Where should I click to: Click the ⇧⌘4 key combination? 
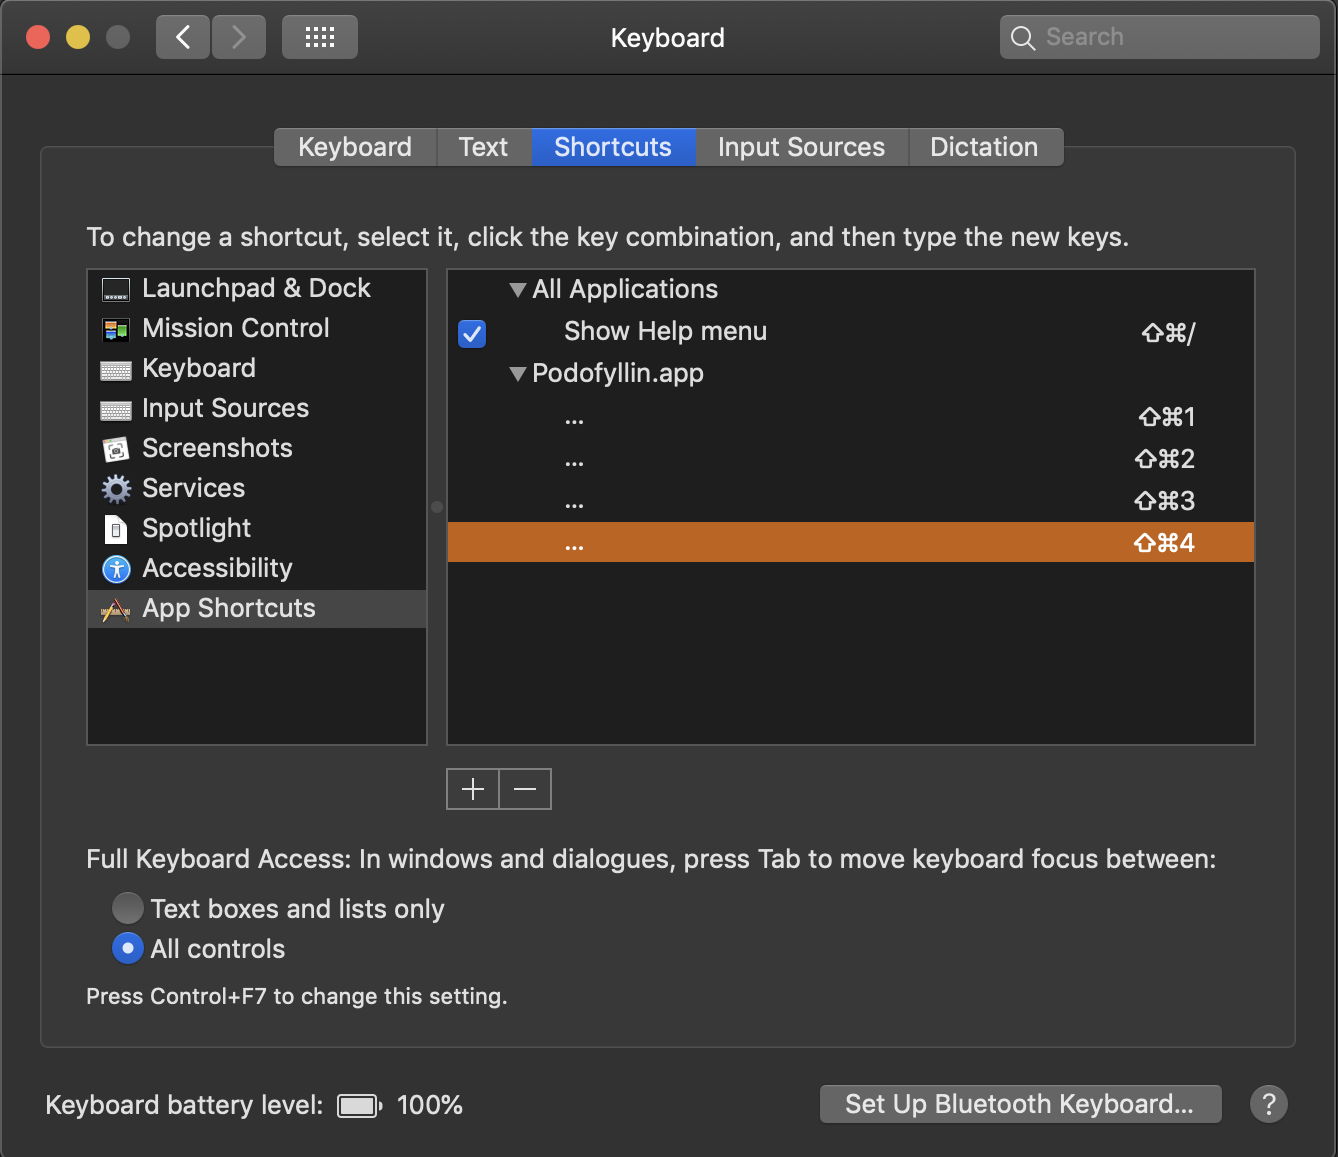[x=1164, y=543]
